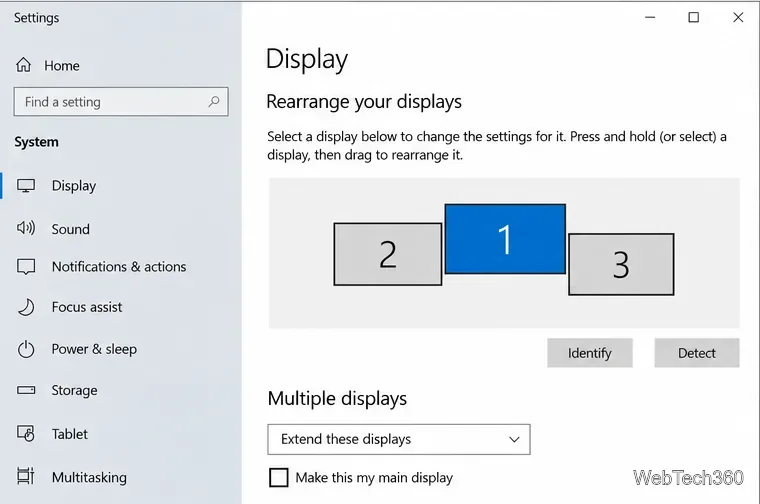This screenshot has height=504, width=760.
Task: Click the Sound speaker icon
Action: click(x=26, y=228)
